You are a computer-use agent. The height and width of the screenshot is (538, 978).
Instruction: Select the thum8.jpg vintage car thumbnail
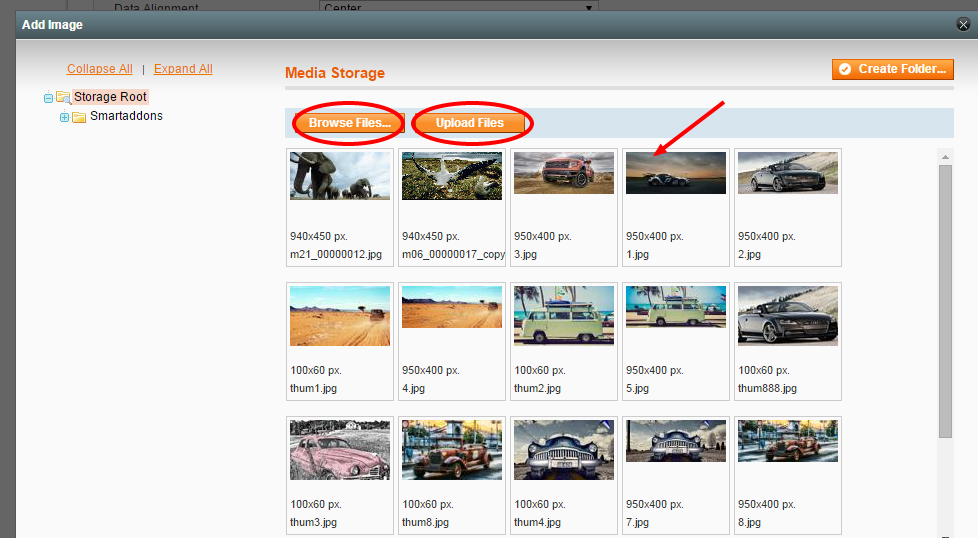click(452, 450)
